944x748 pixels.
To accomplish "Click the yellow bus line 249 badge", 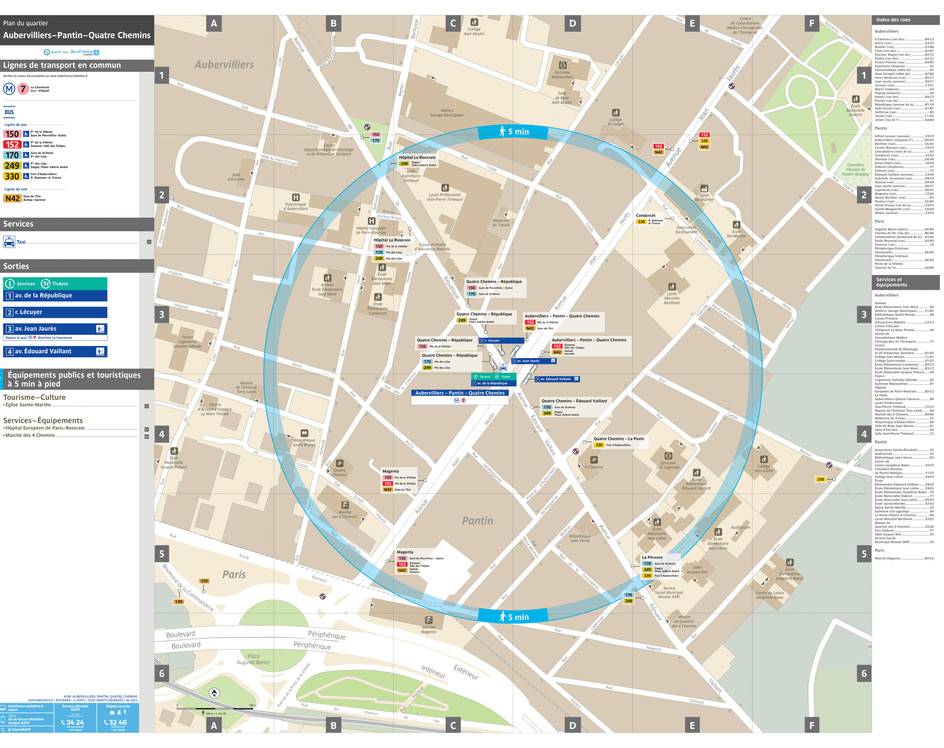I will coord(12,165).
